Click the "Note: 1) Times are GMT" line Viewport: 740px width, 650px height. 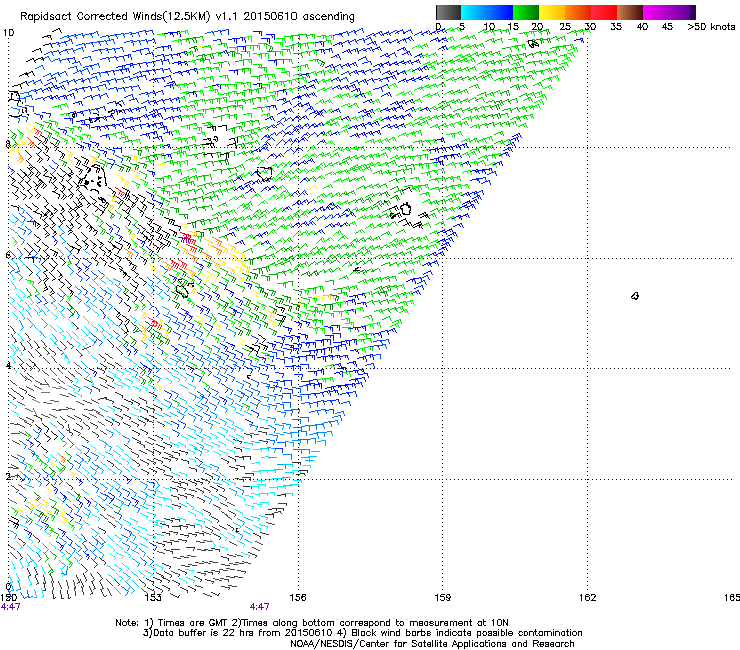(312, 623)
